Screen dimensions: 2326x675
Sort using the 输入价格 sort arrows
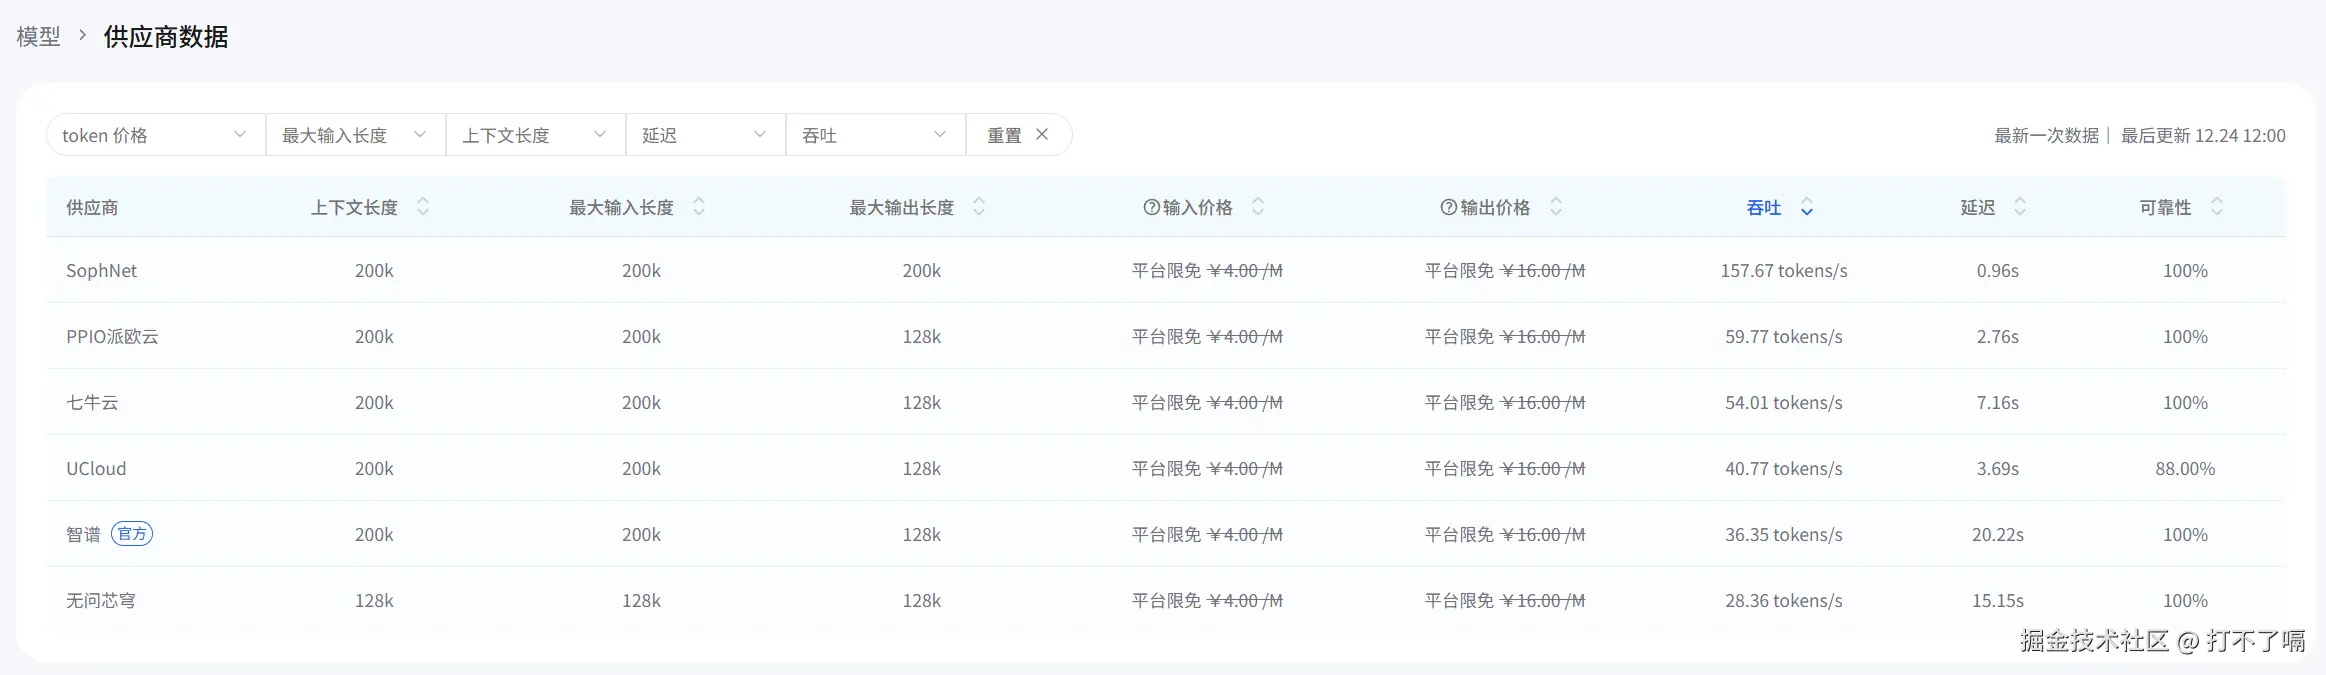click(1258, 207)
